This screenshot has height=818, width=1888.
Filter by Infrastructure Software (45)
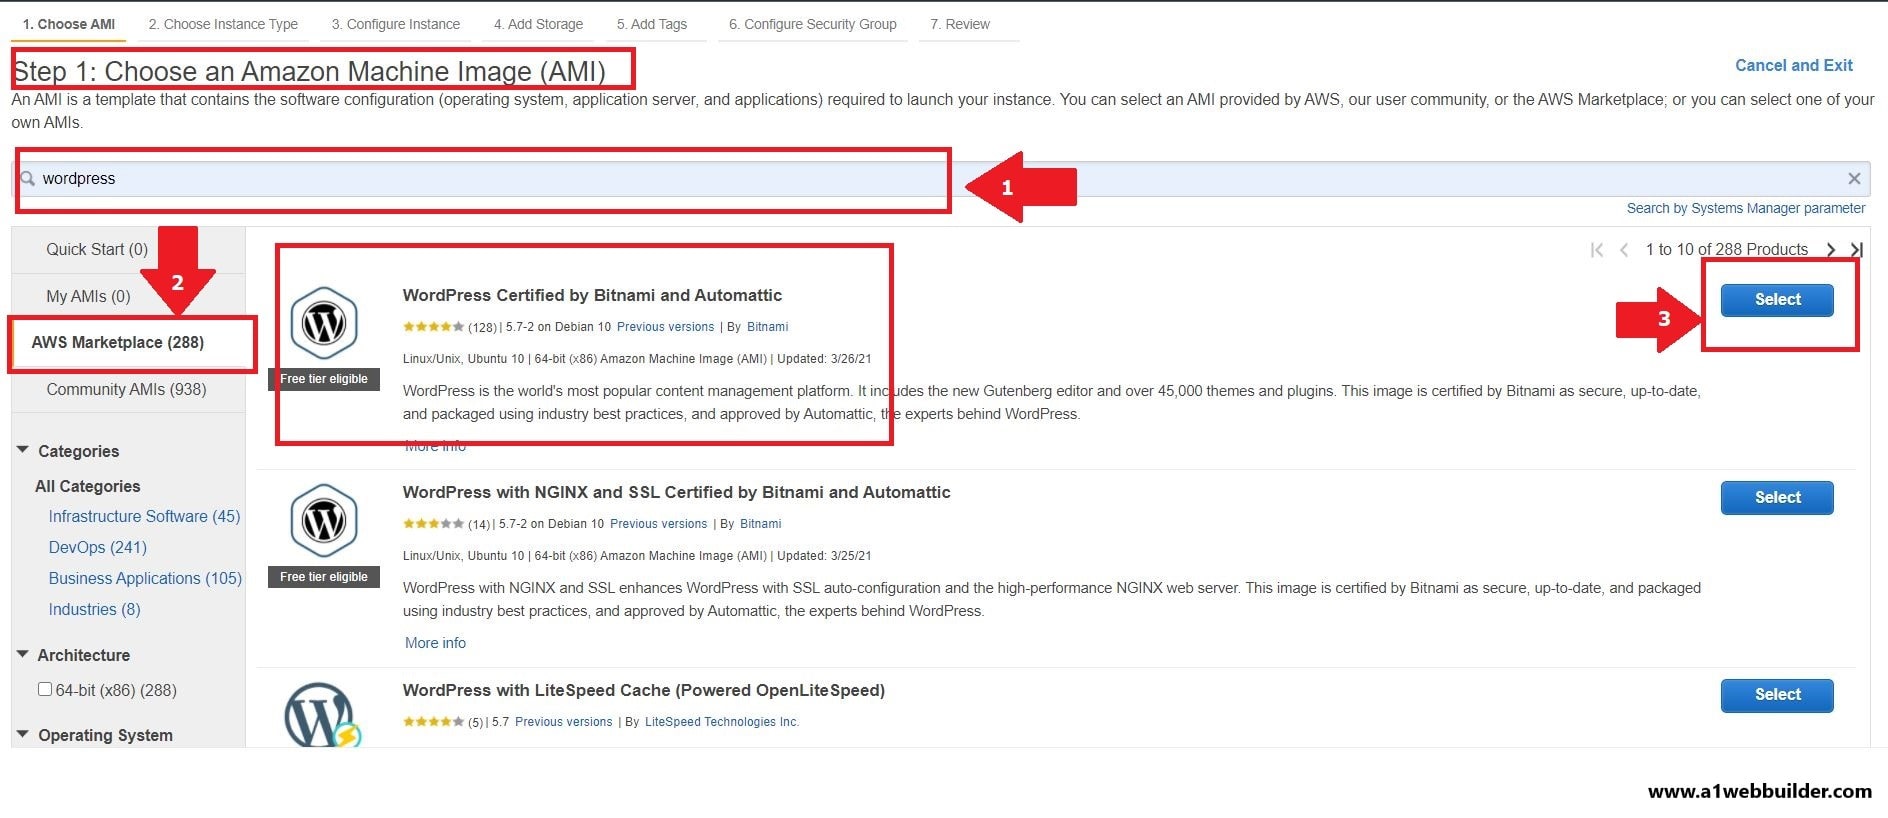[x=144, y=517]
